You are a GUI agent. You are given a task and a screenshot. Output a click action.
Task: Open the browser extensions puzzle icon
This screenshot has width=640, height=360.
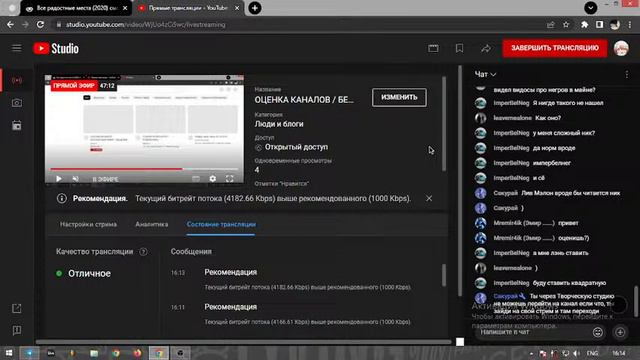(584, 25)
